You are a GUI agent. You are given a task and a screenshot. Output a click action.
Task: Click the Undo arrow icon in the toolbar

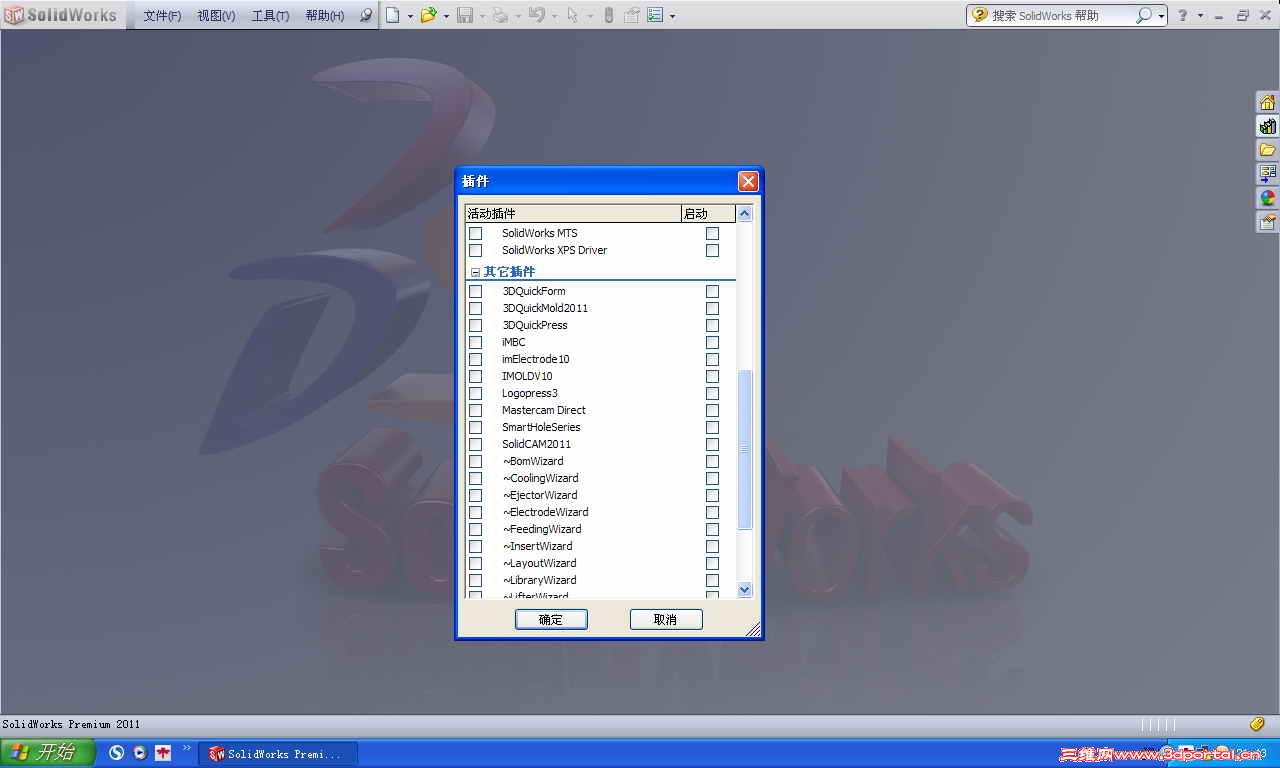(537, 15)
